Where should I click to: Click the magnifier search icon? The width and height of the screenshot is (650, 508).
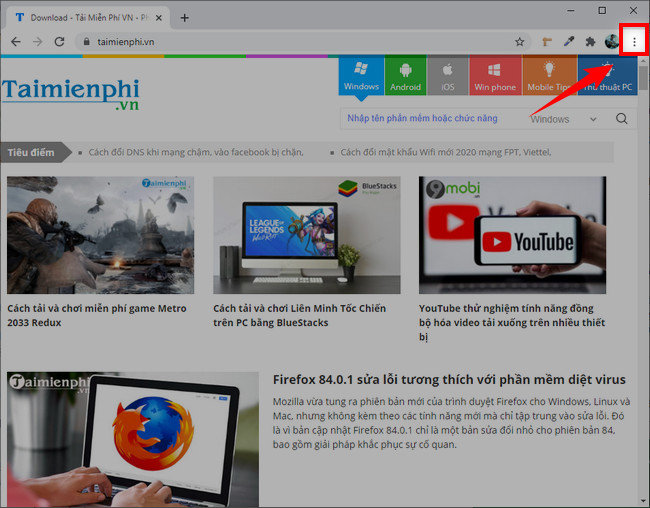pyautogui.click(x=621, y=119)
